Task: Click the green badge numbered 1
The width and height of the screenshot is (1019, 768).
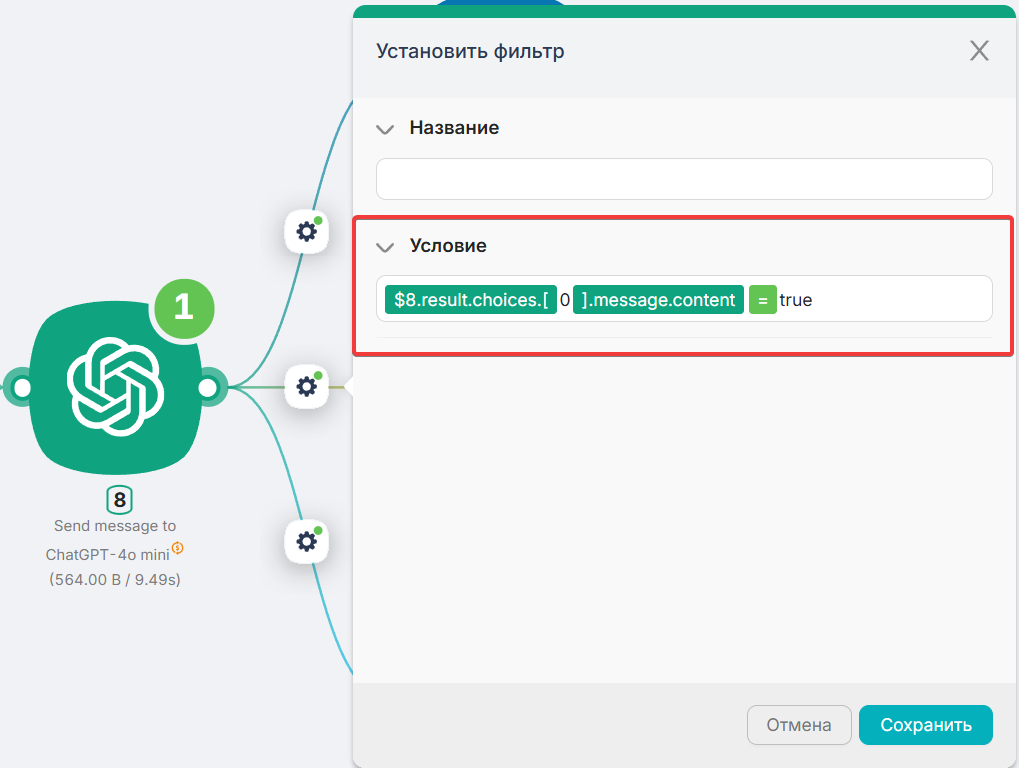Action: [x=184, y=307]
